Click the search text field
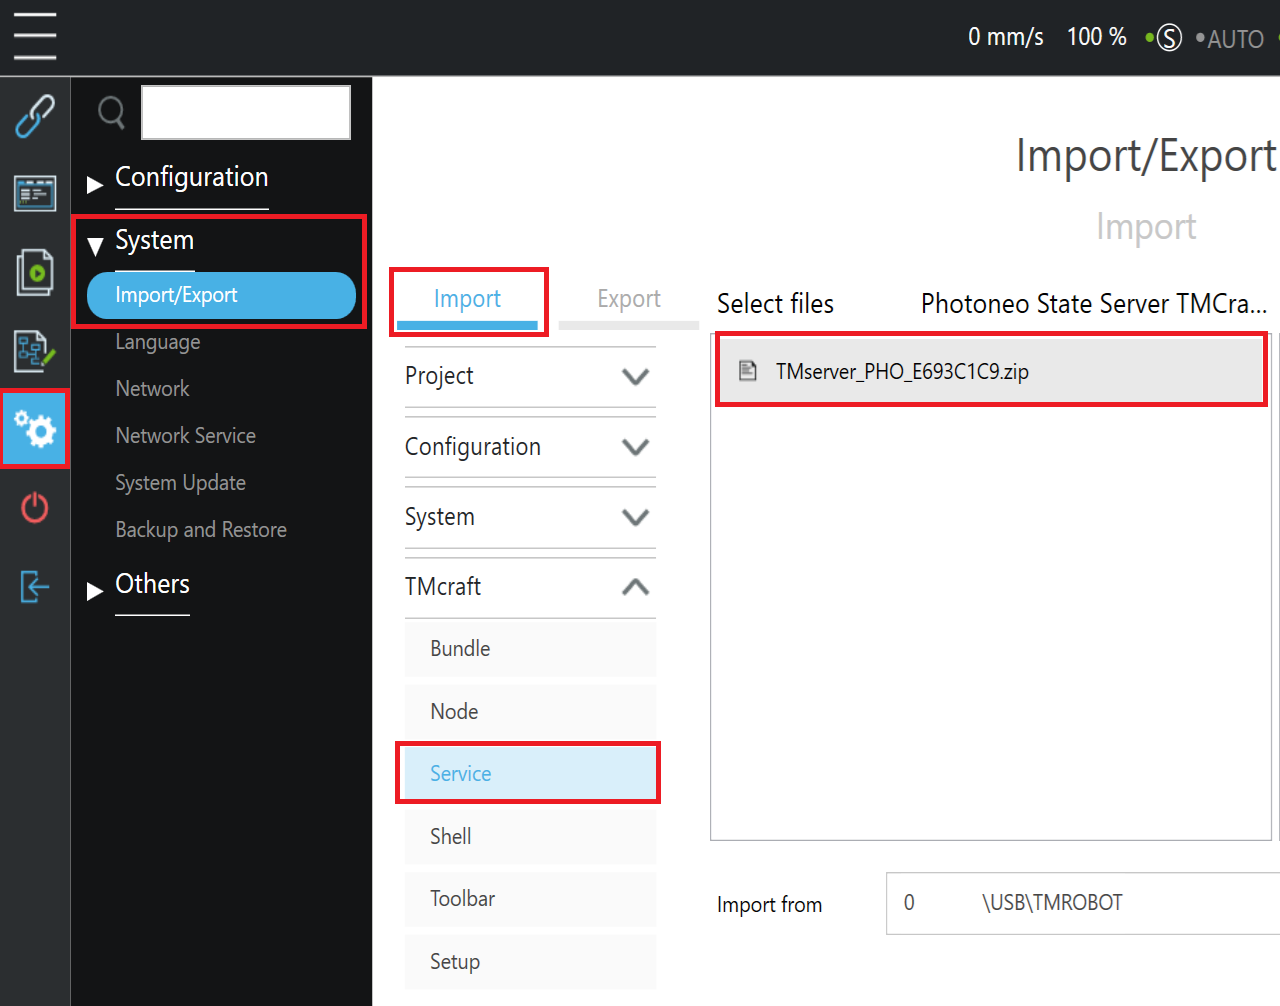Image resolution: width=1280 pixels, height=1006 pixels. (246, 112)
